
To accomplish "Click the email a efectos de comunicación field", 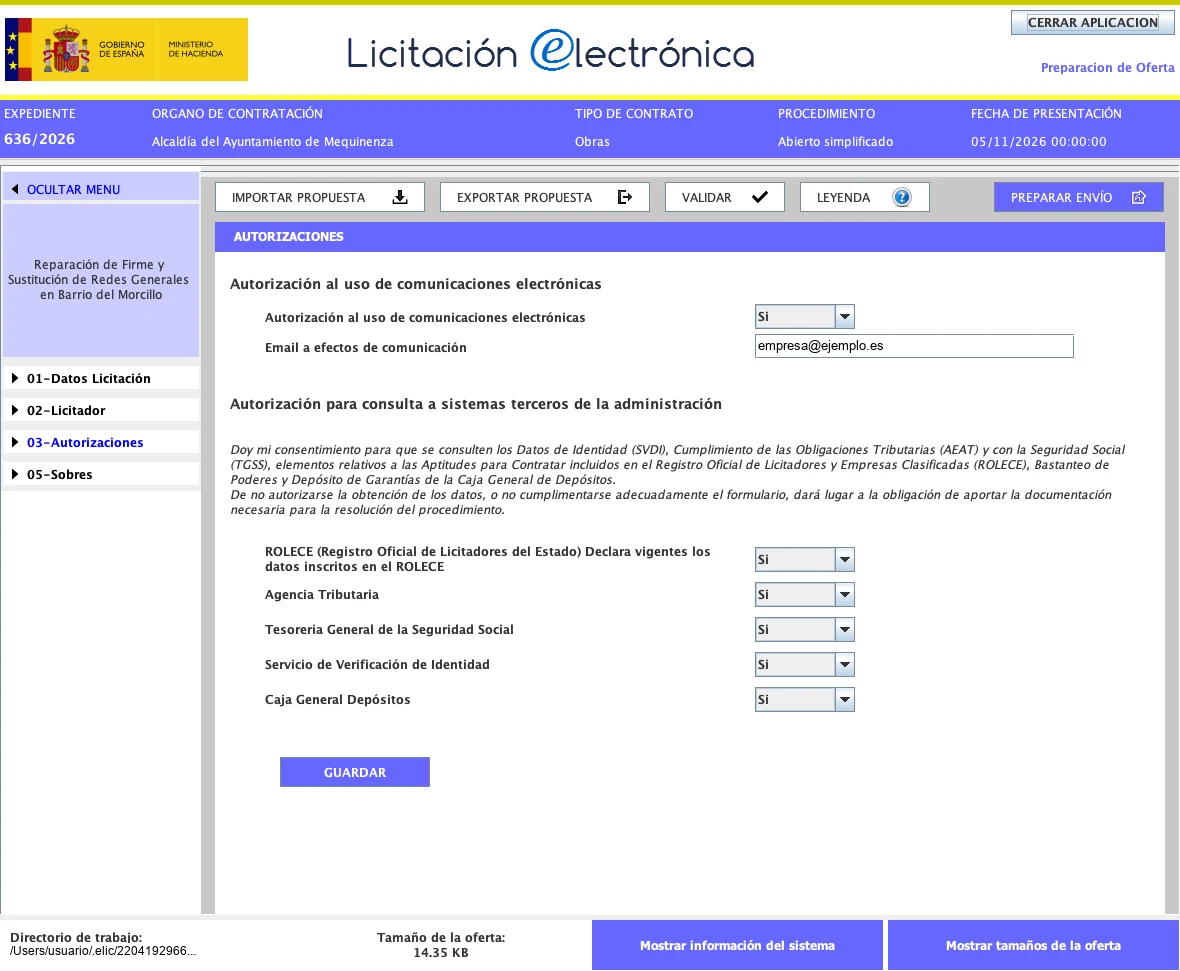I will click(x=914, y=346).
